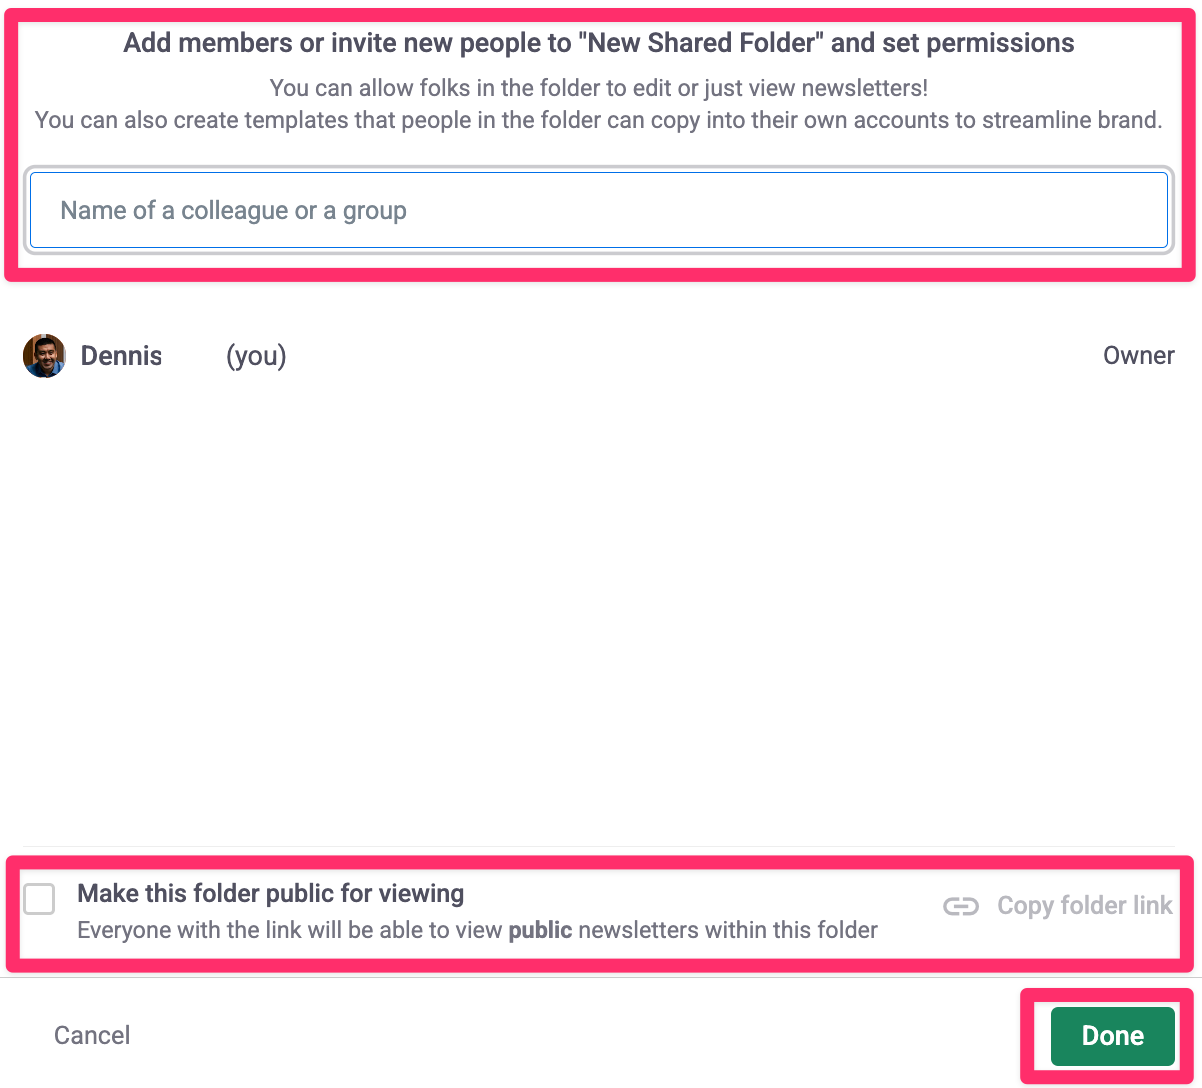Focus the colleague or group name field
This screenshot has height=1088, width=1202.
pyautogui.click(x=598, y=211)
